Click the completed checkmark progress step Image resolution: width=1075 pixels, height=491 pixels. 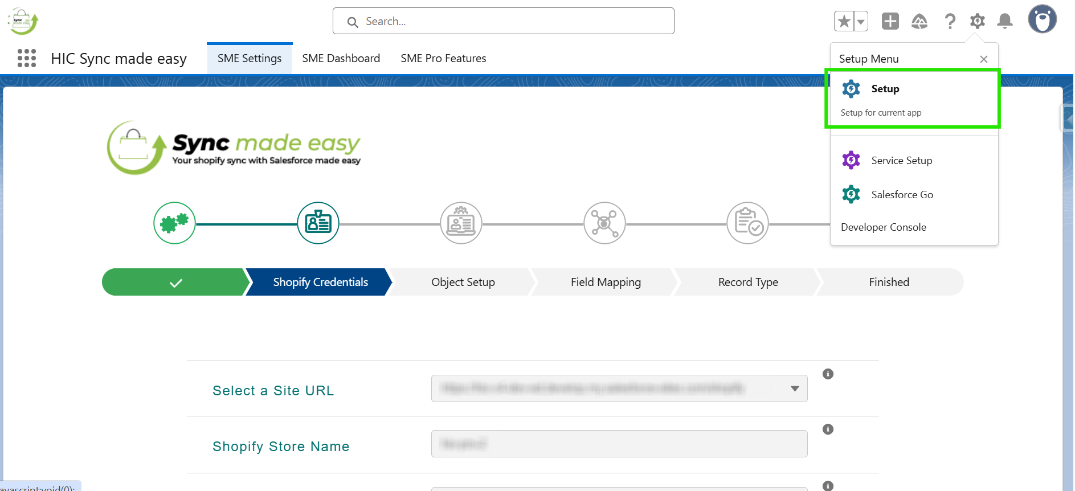tap(176, 282)
